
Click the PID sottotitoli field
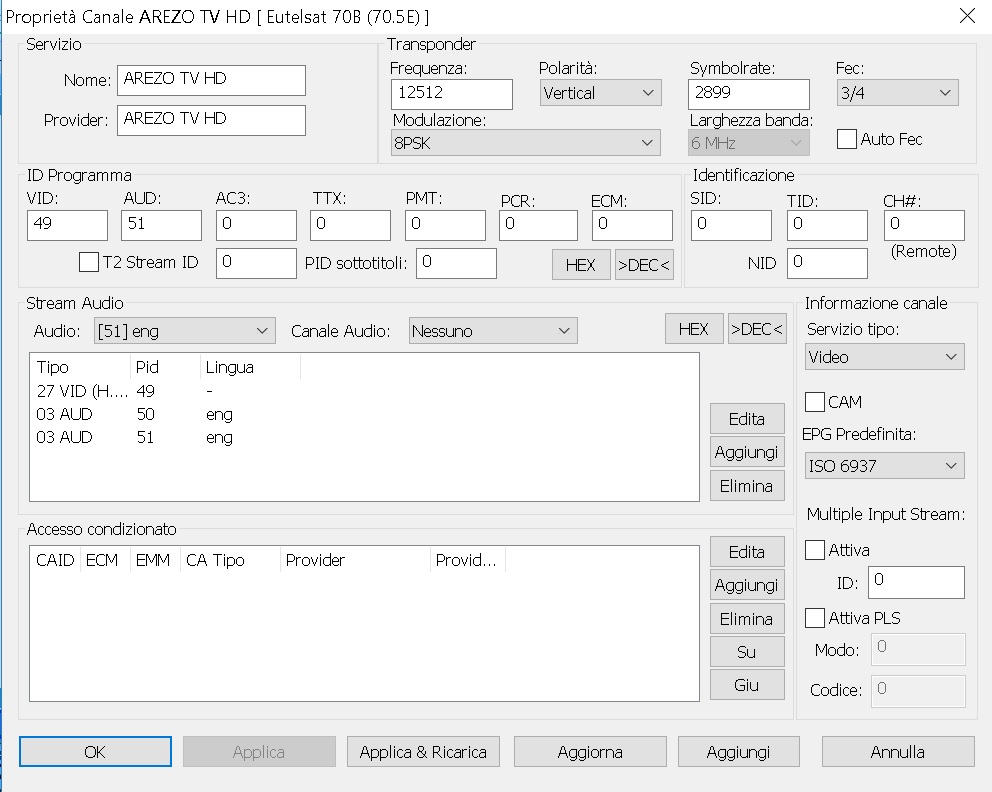tap(456, 263)
